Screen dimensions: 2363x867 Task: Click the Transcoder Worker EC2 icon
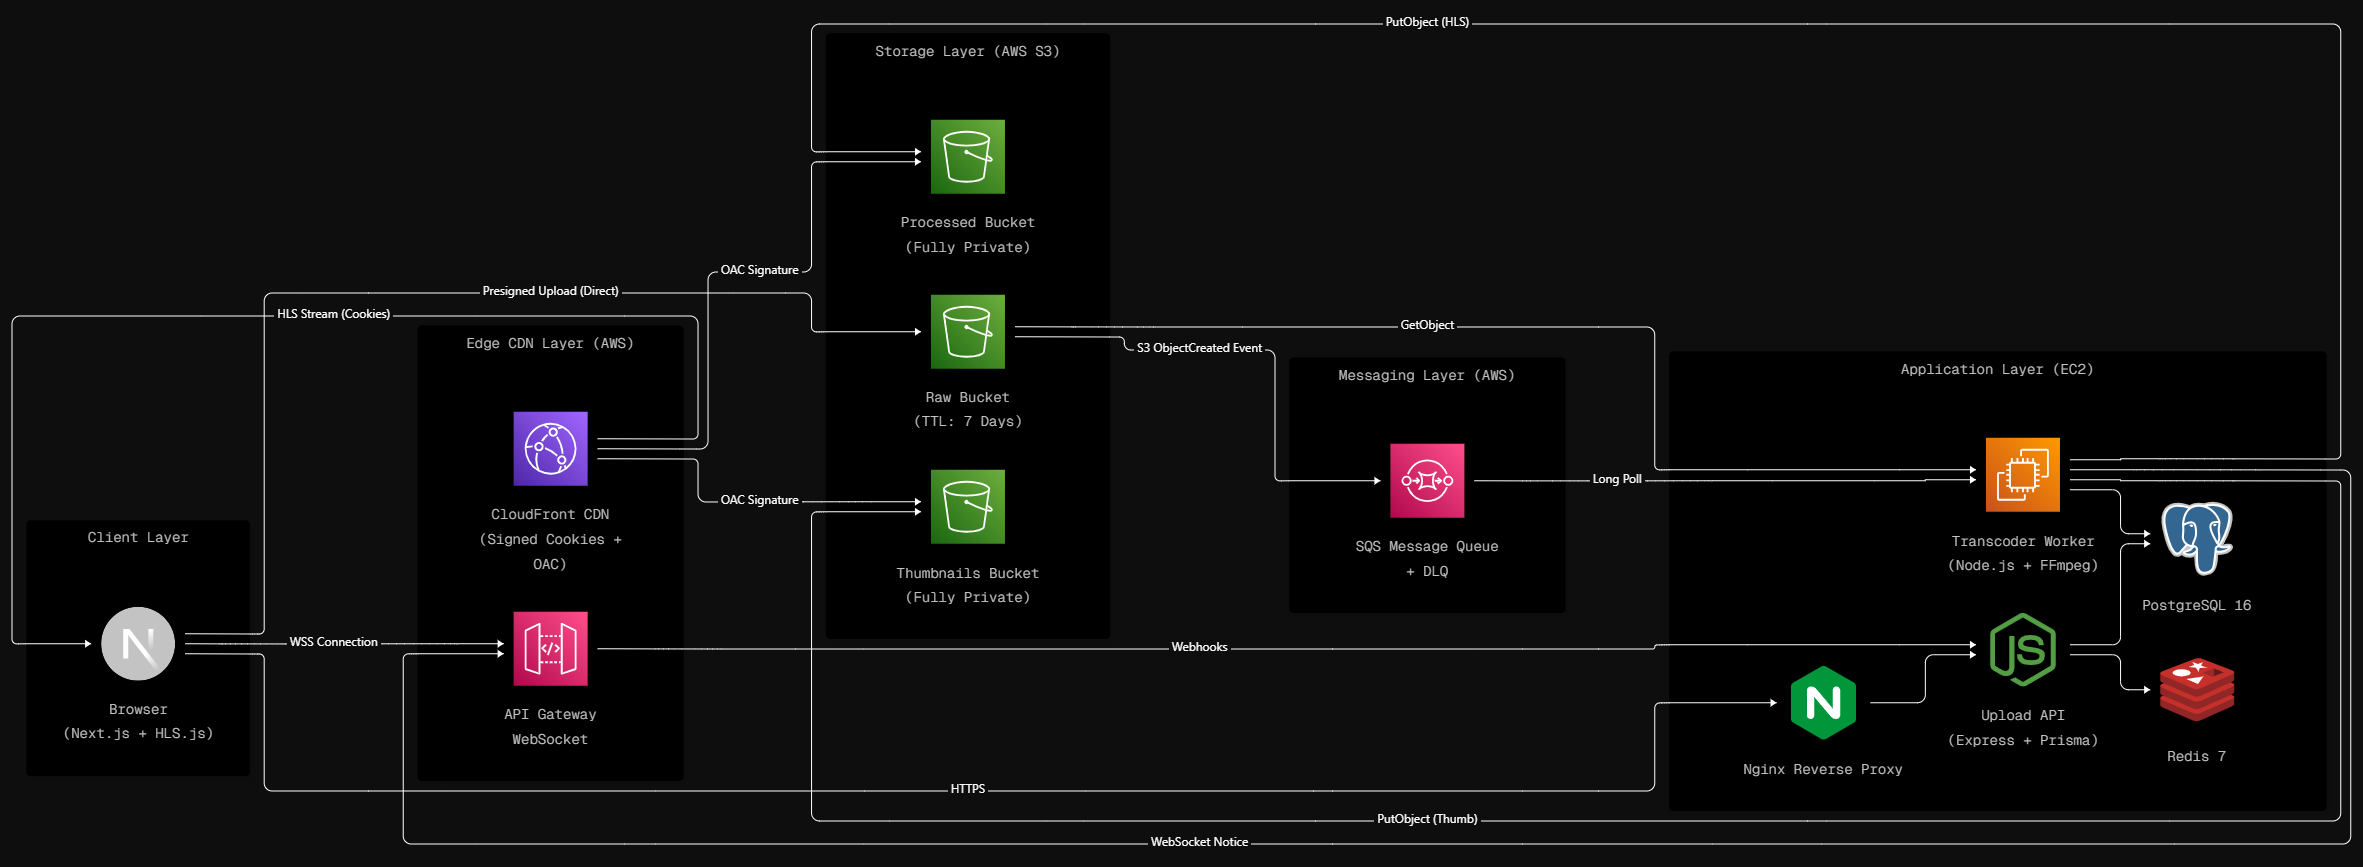click(x=2022, y=475)
